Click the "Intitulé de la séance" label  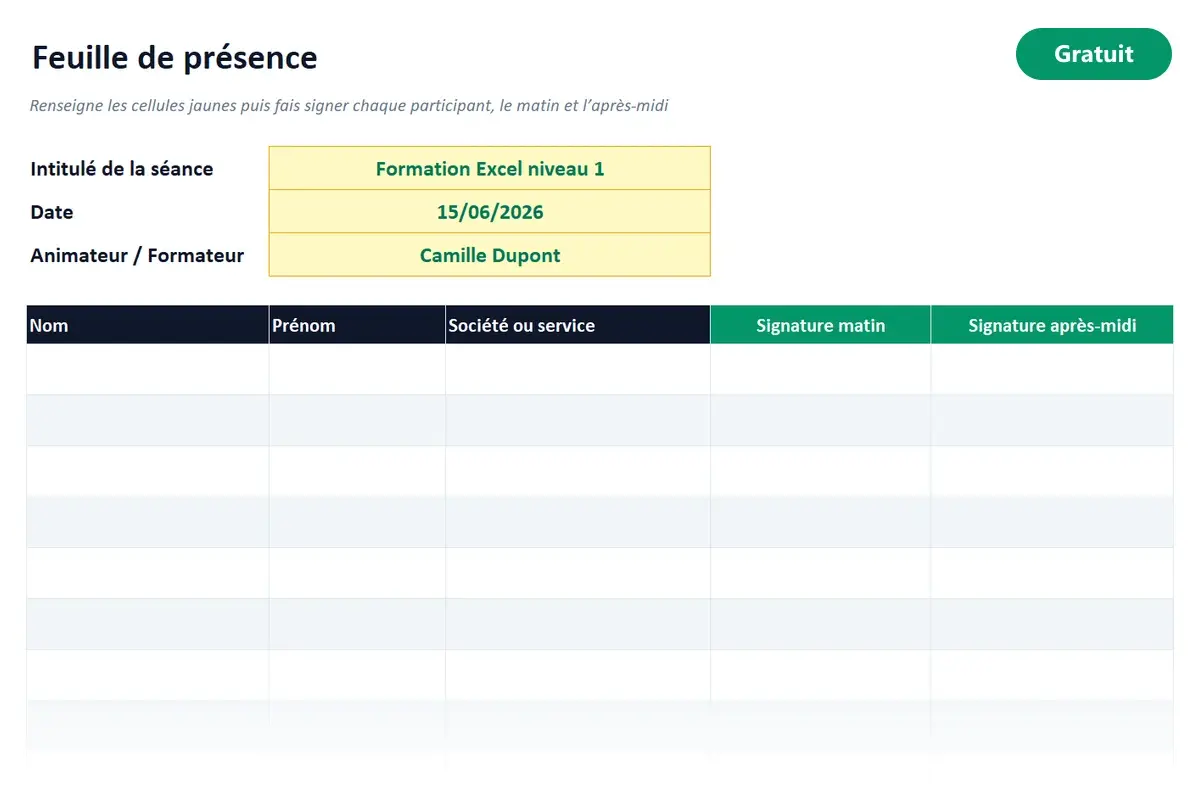click(122, 169)
